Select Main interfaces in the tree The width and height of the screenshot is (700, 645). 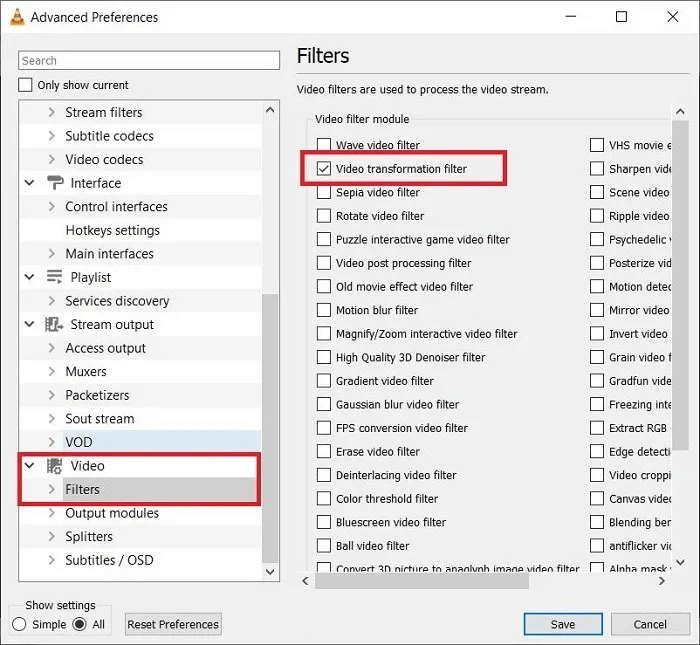coord(109,254)
